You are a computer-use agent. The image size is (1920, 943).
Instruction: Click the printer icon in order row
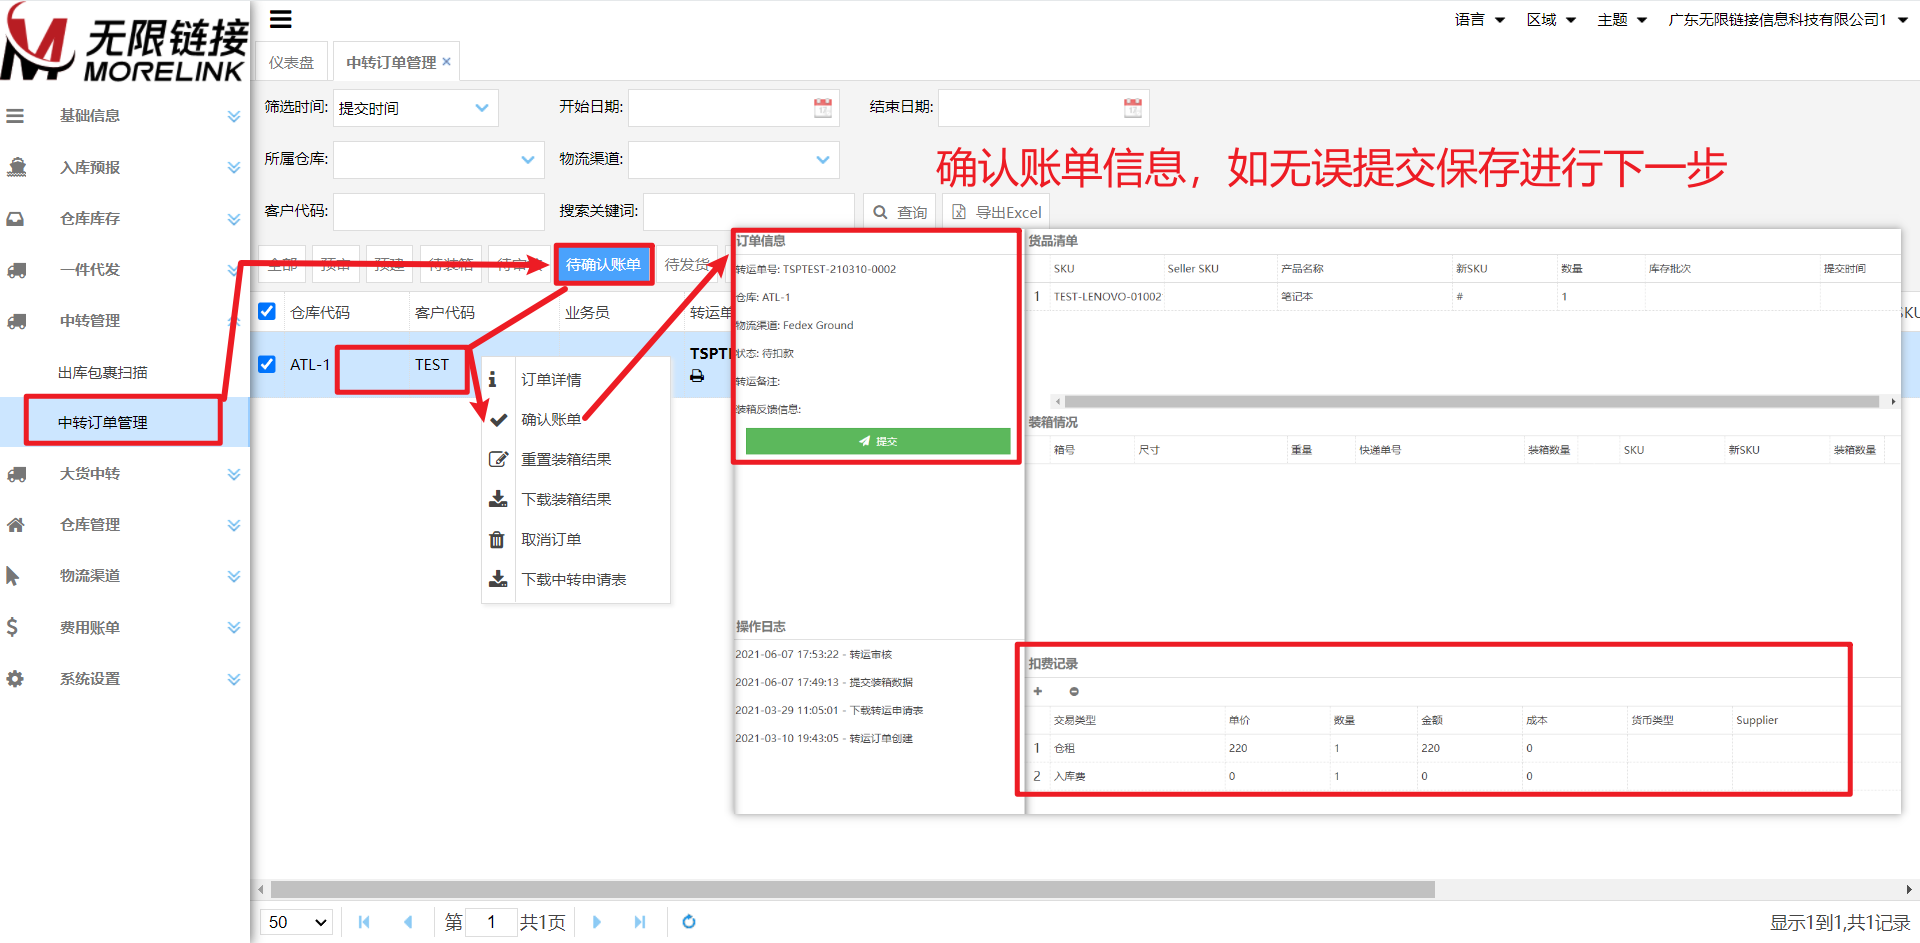click(x=697, y=377)
